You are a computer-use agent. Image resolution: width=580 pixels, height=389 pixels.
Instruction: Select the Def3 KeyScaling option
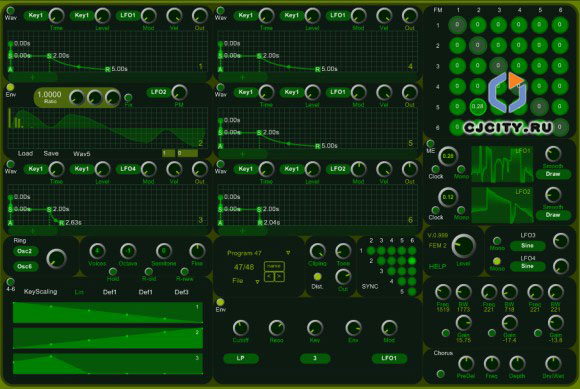tap(181, 292)
